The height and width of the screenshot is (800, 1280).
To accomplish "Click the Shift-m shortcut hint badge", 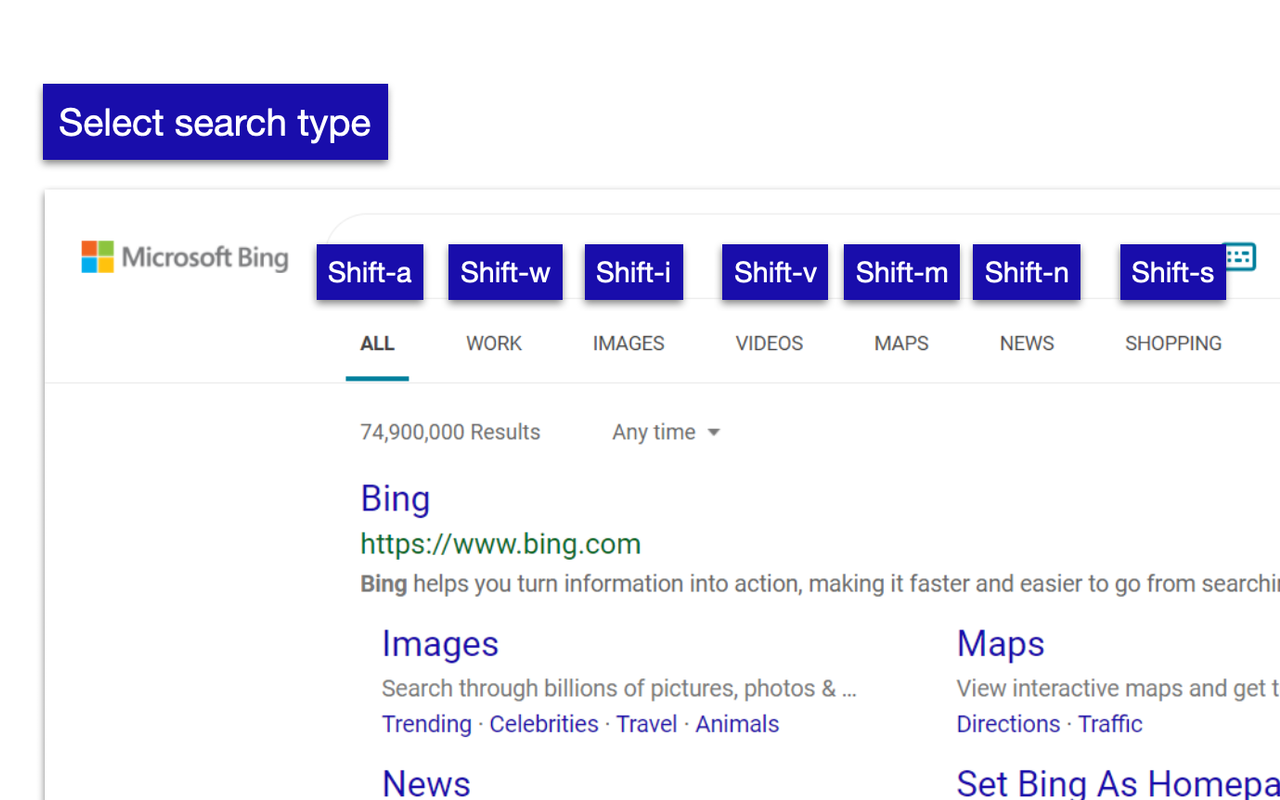I will coord(902,272).
